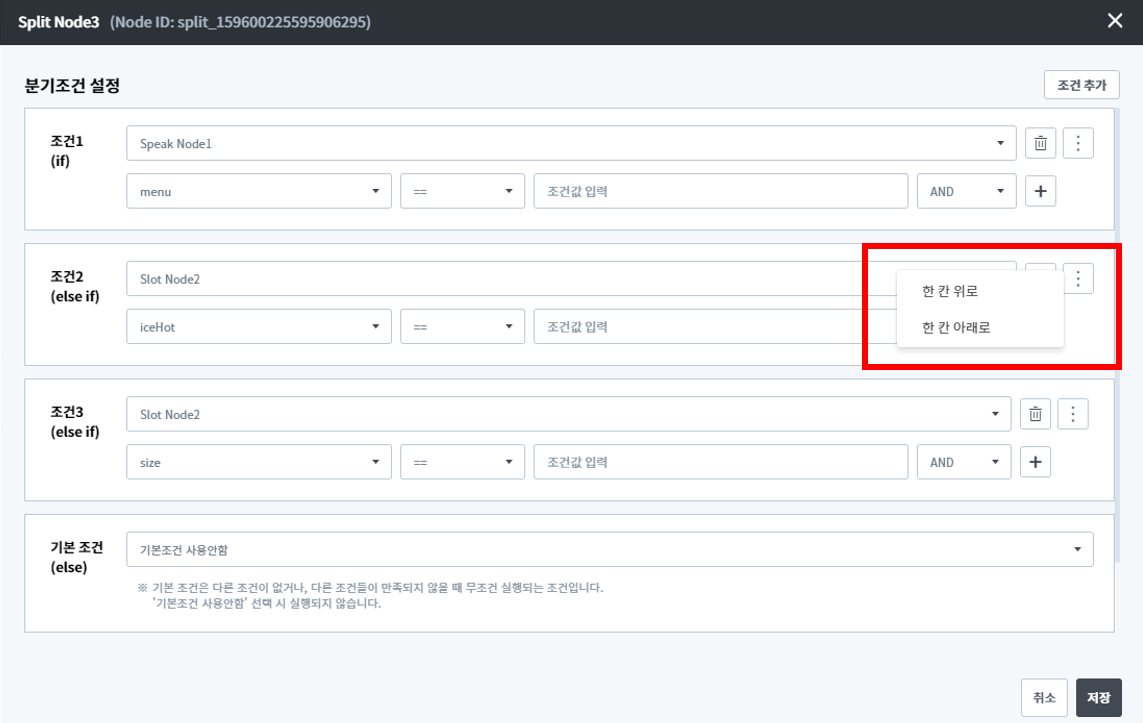The image size is (1143, 723).
Task: Click the kebab menu icon for condition 2
Action: click(1077, 278)
